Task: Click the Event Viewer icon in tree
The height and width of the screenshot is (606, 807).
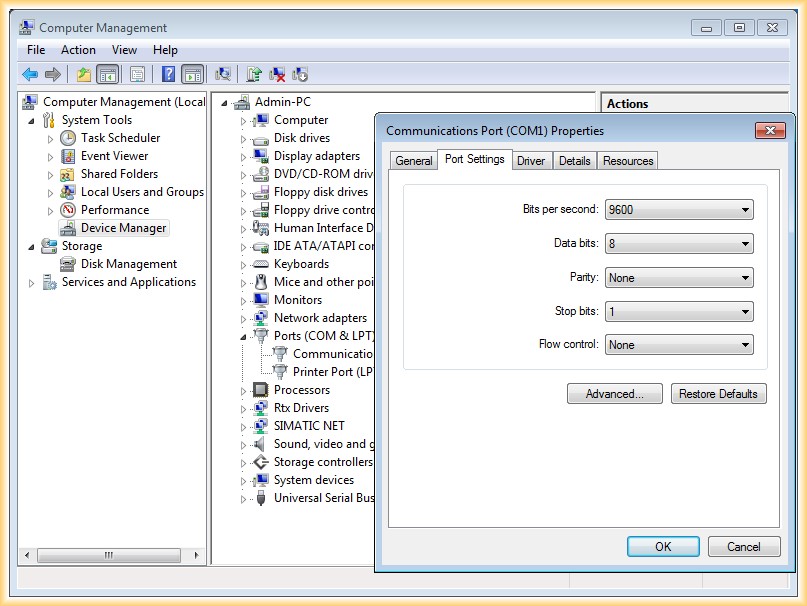Action: 68,156
